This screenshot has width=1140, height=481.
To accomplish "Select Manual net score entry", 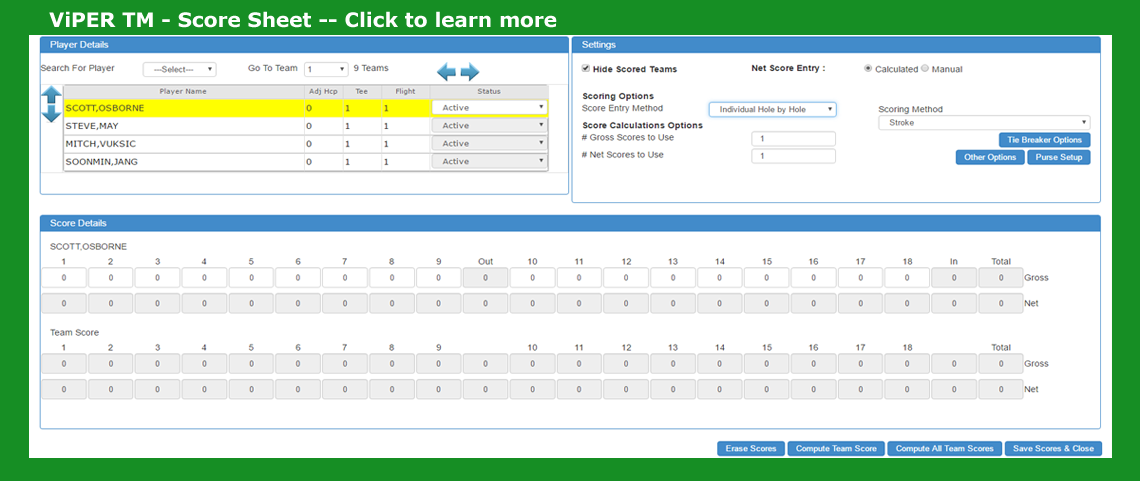I will click(925, 68).
